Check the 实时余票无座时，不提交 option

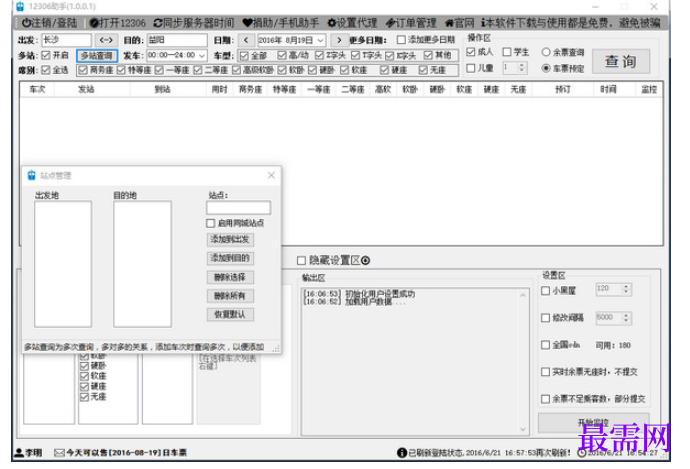(x=546, y=372)
